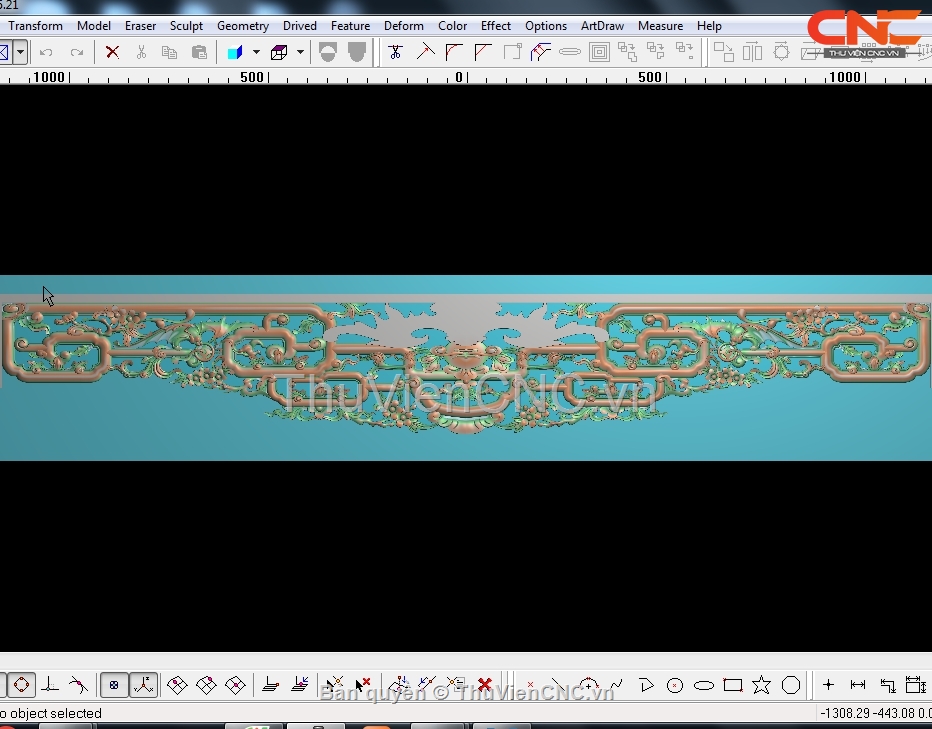Select the straight chamfer corner tool
Screen dimensions: 932x729
pyautogui.click(x=483, y=52)
